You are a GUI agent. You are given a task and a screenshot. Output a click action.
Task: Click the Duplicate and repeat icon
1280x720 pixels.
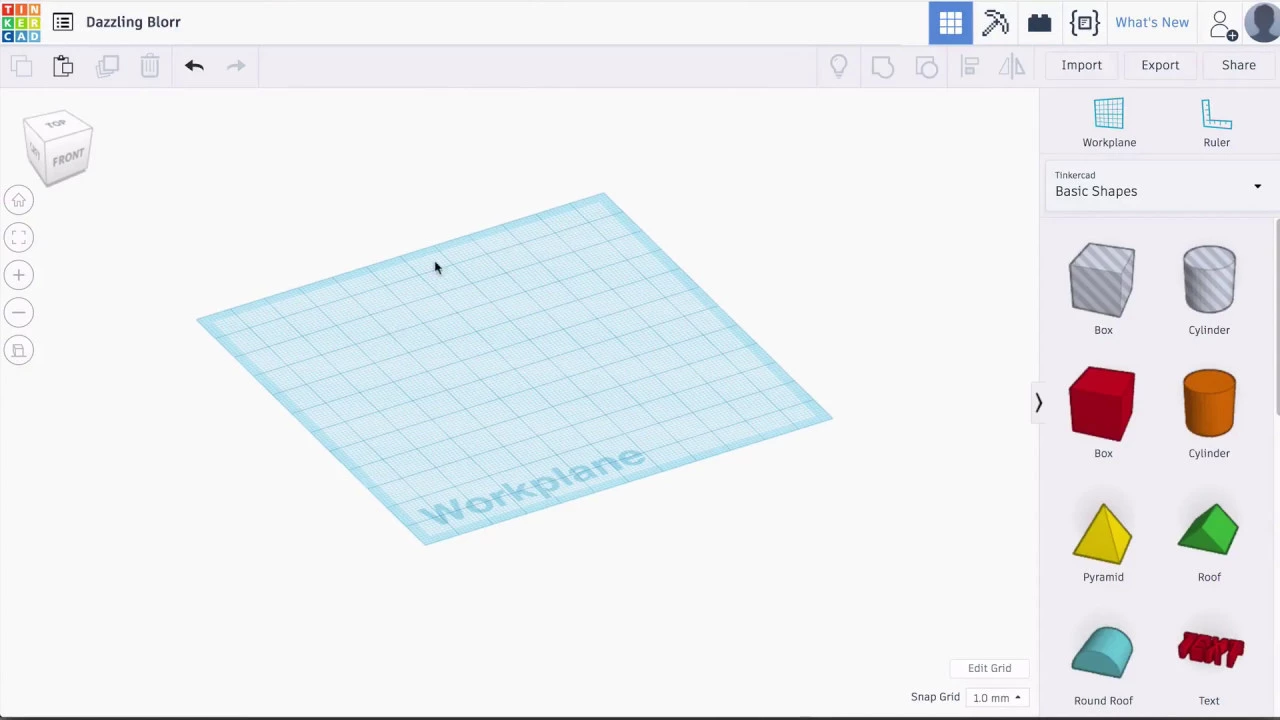107,66
